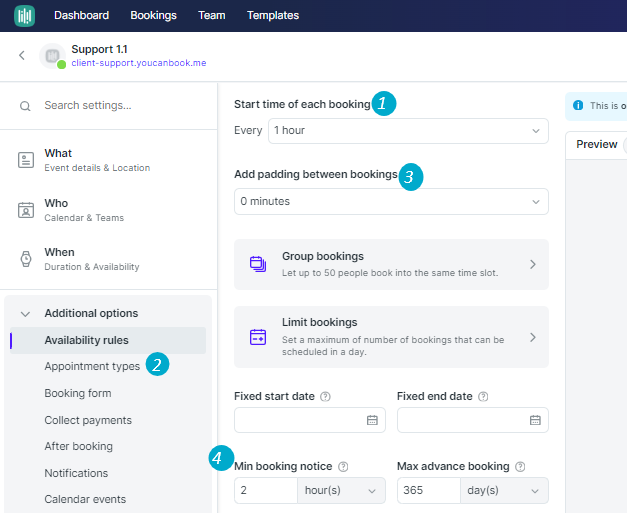Open the Templates menu item

pos(272,16)
